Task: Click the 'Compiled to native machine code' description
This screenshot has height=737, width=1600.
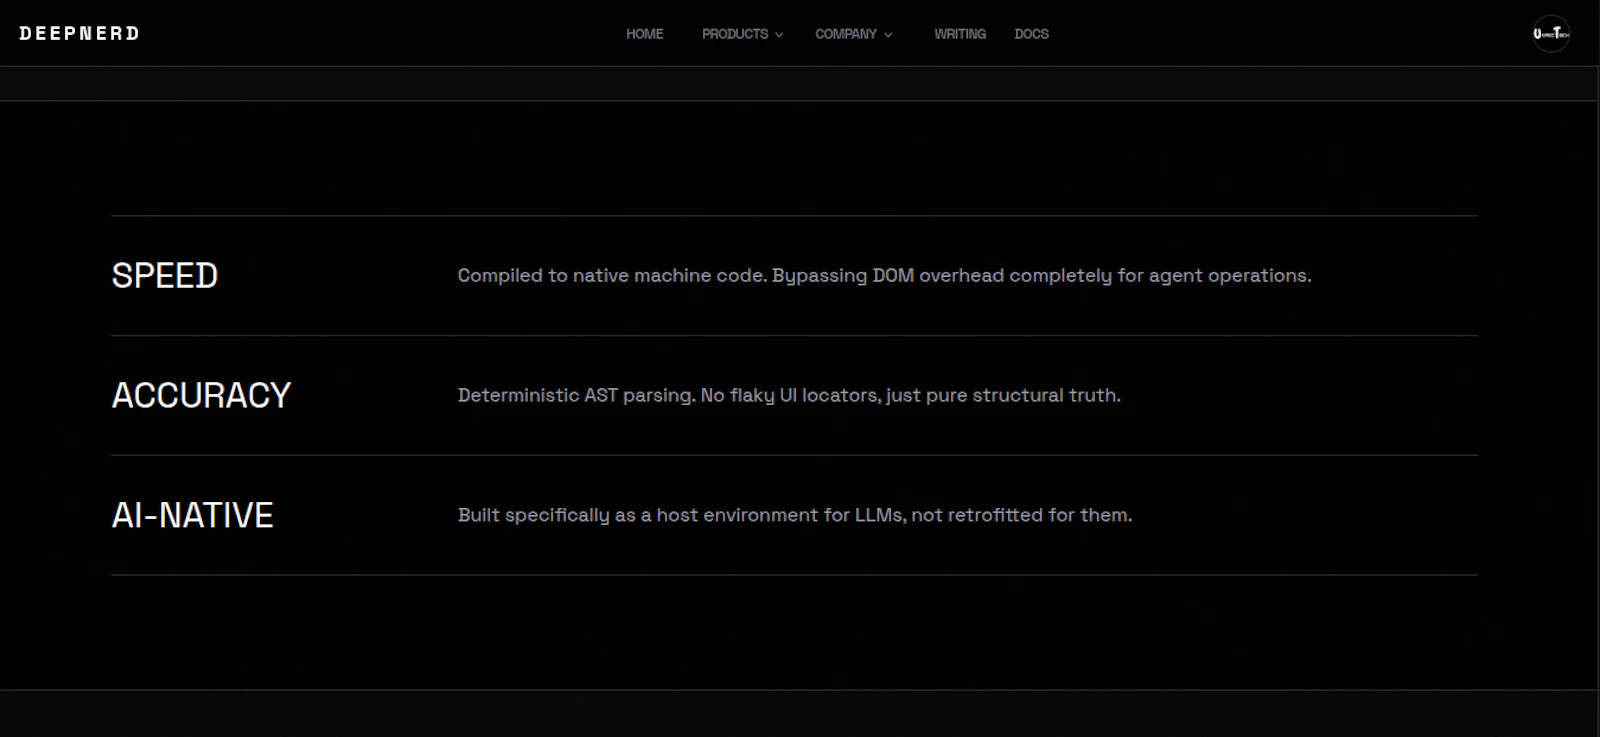Action: click(x=884, y=276)
